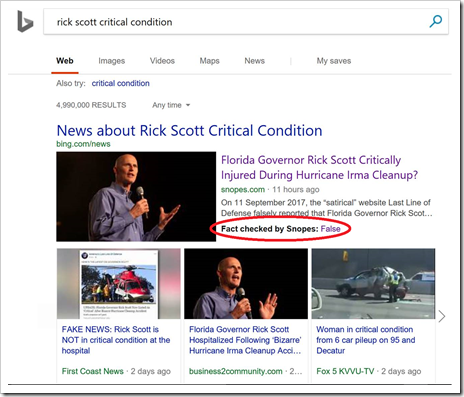Click the Fox 5 KVVU-TV source
Image resolution: width=464 pixels, height=397 pixels.
click(x=345, y=371)
